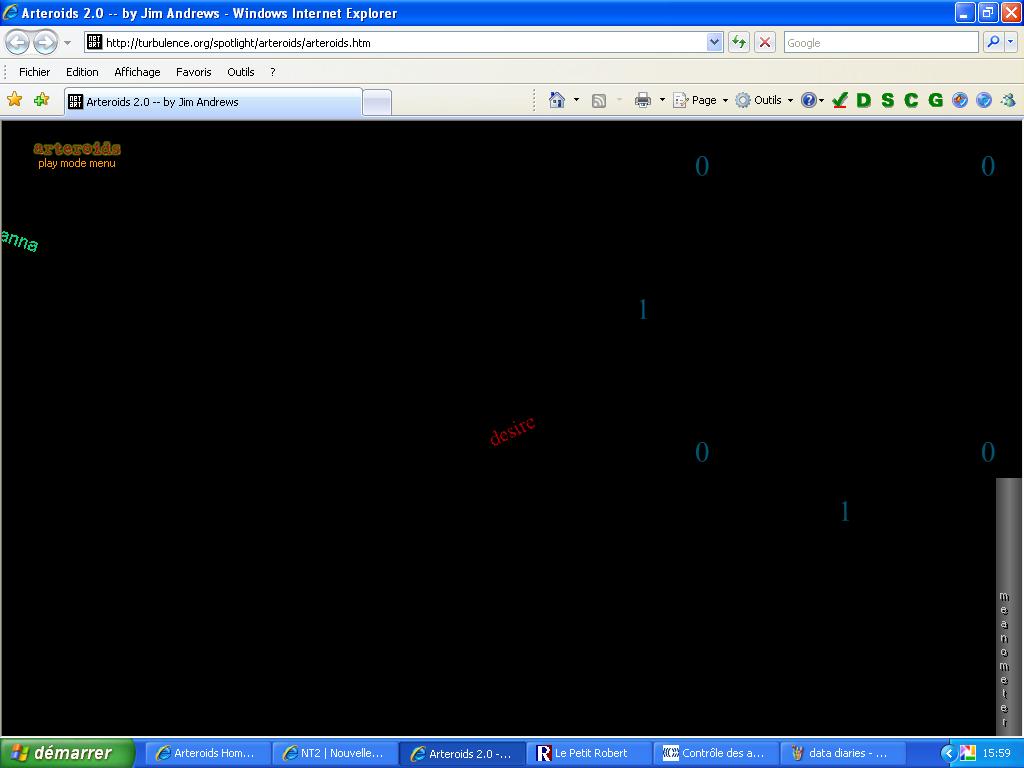
Task: Expand the Print button dropdown arrow
Action: coord(662,100)
